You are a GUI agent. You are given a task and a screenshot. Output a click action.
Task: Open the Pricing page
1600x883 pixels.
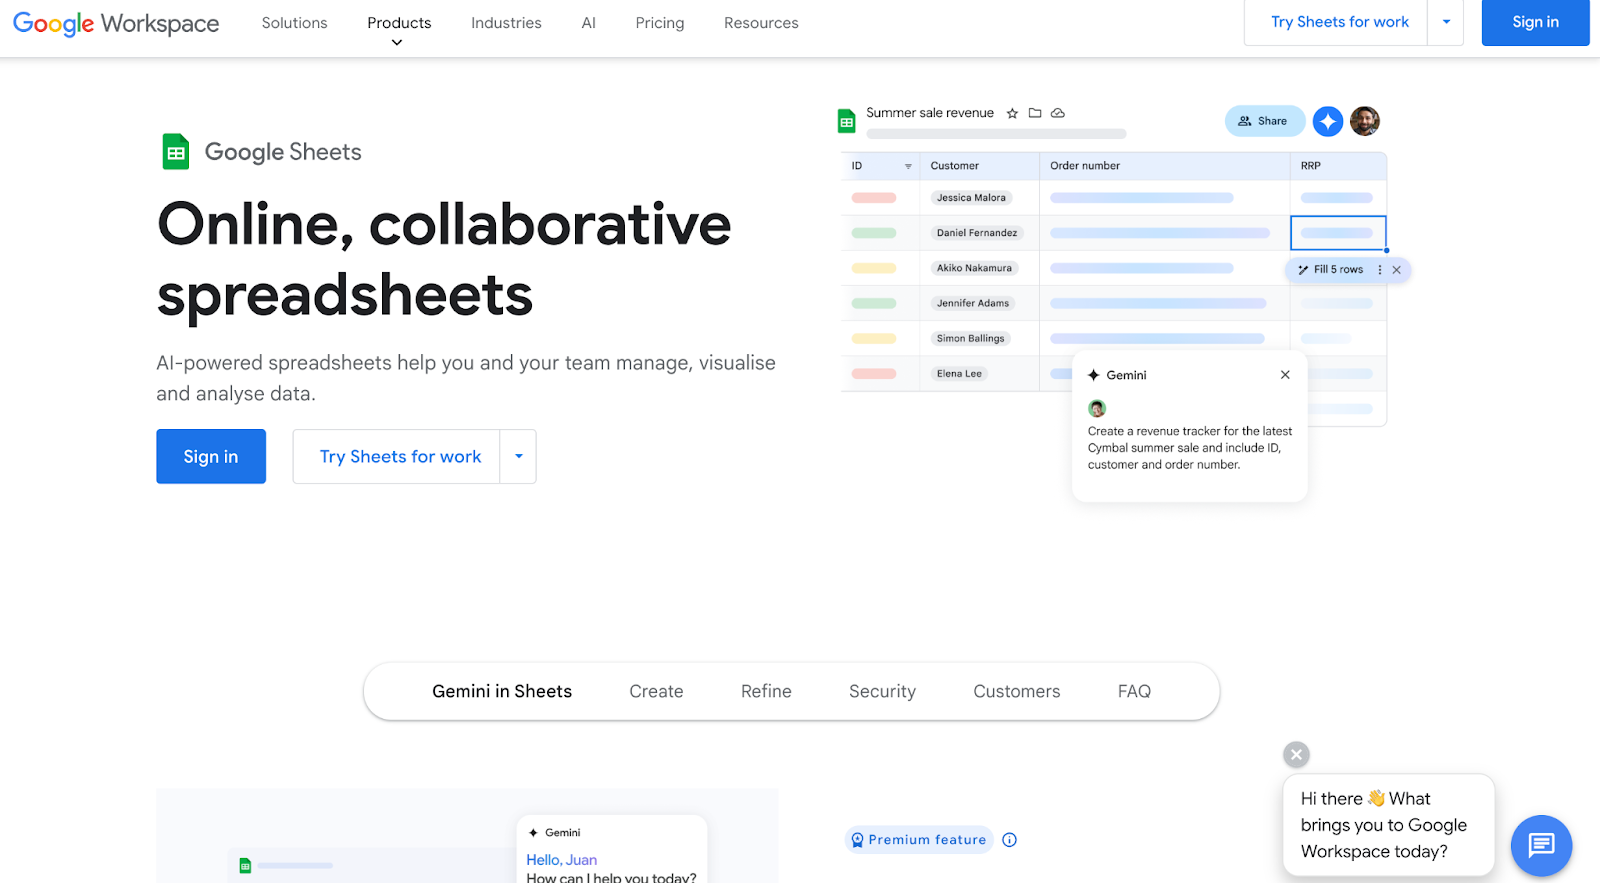click(x=660, y=23)
